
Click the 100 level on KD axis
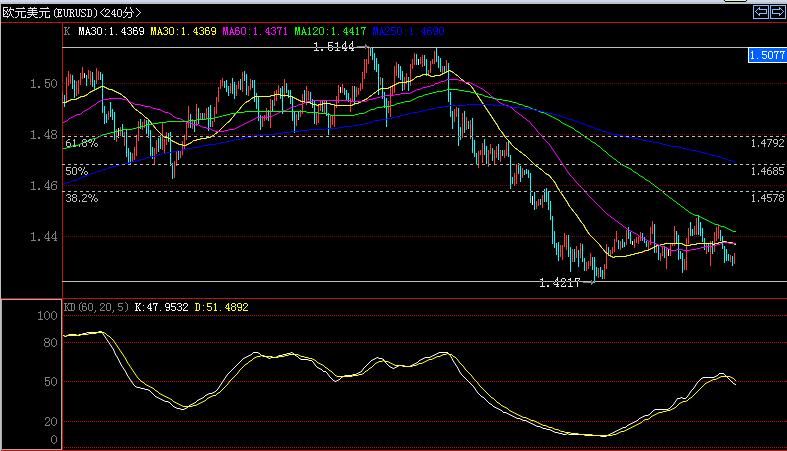click(x=47, y=316)
